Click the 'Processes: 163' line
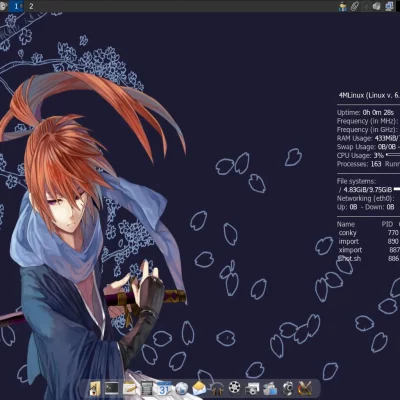Viewport: 400px width, 400px height. [359, 164]
